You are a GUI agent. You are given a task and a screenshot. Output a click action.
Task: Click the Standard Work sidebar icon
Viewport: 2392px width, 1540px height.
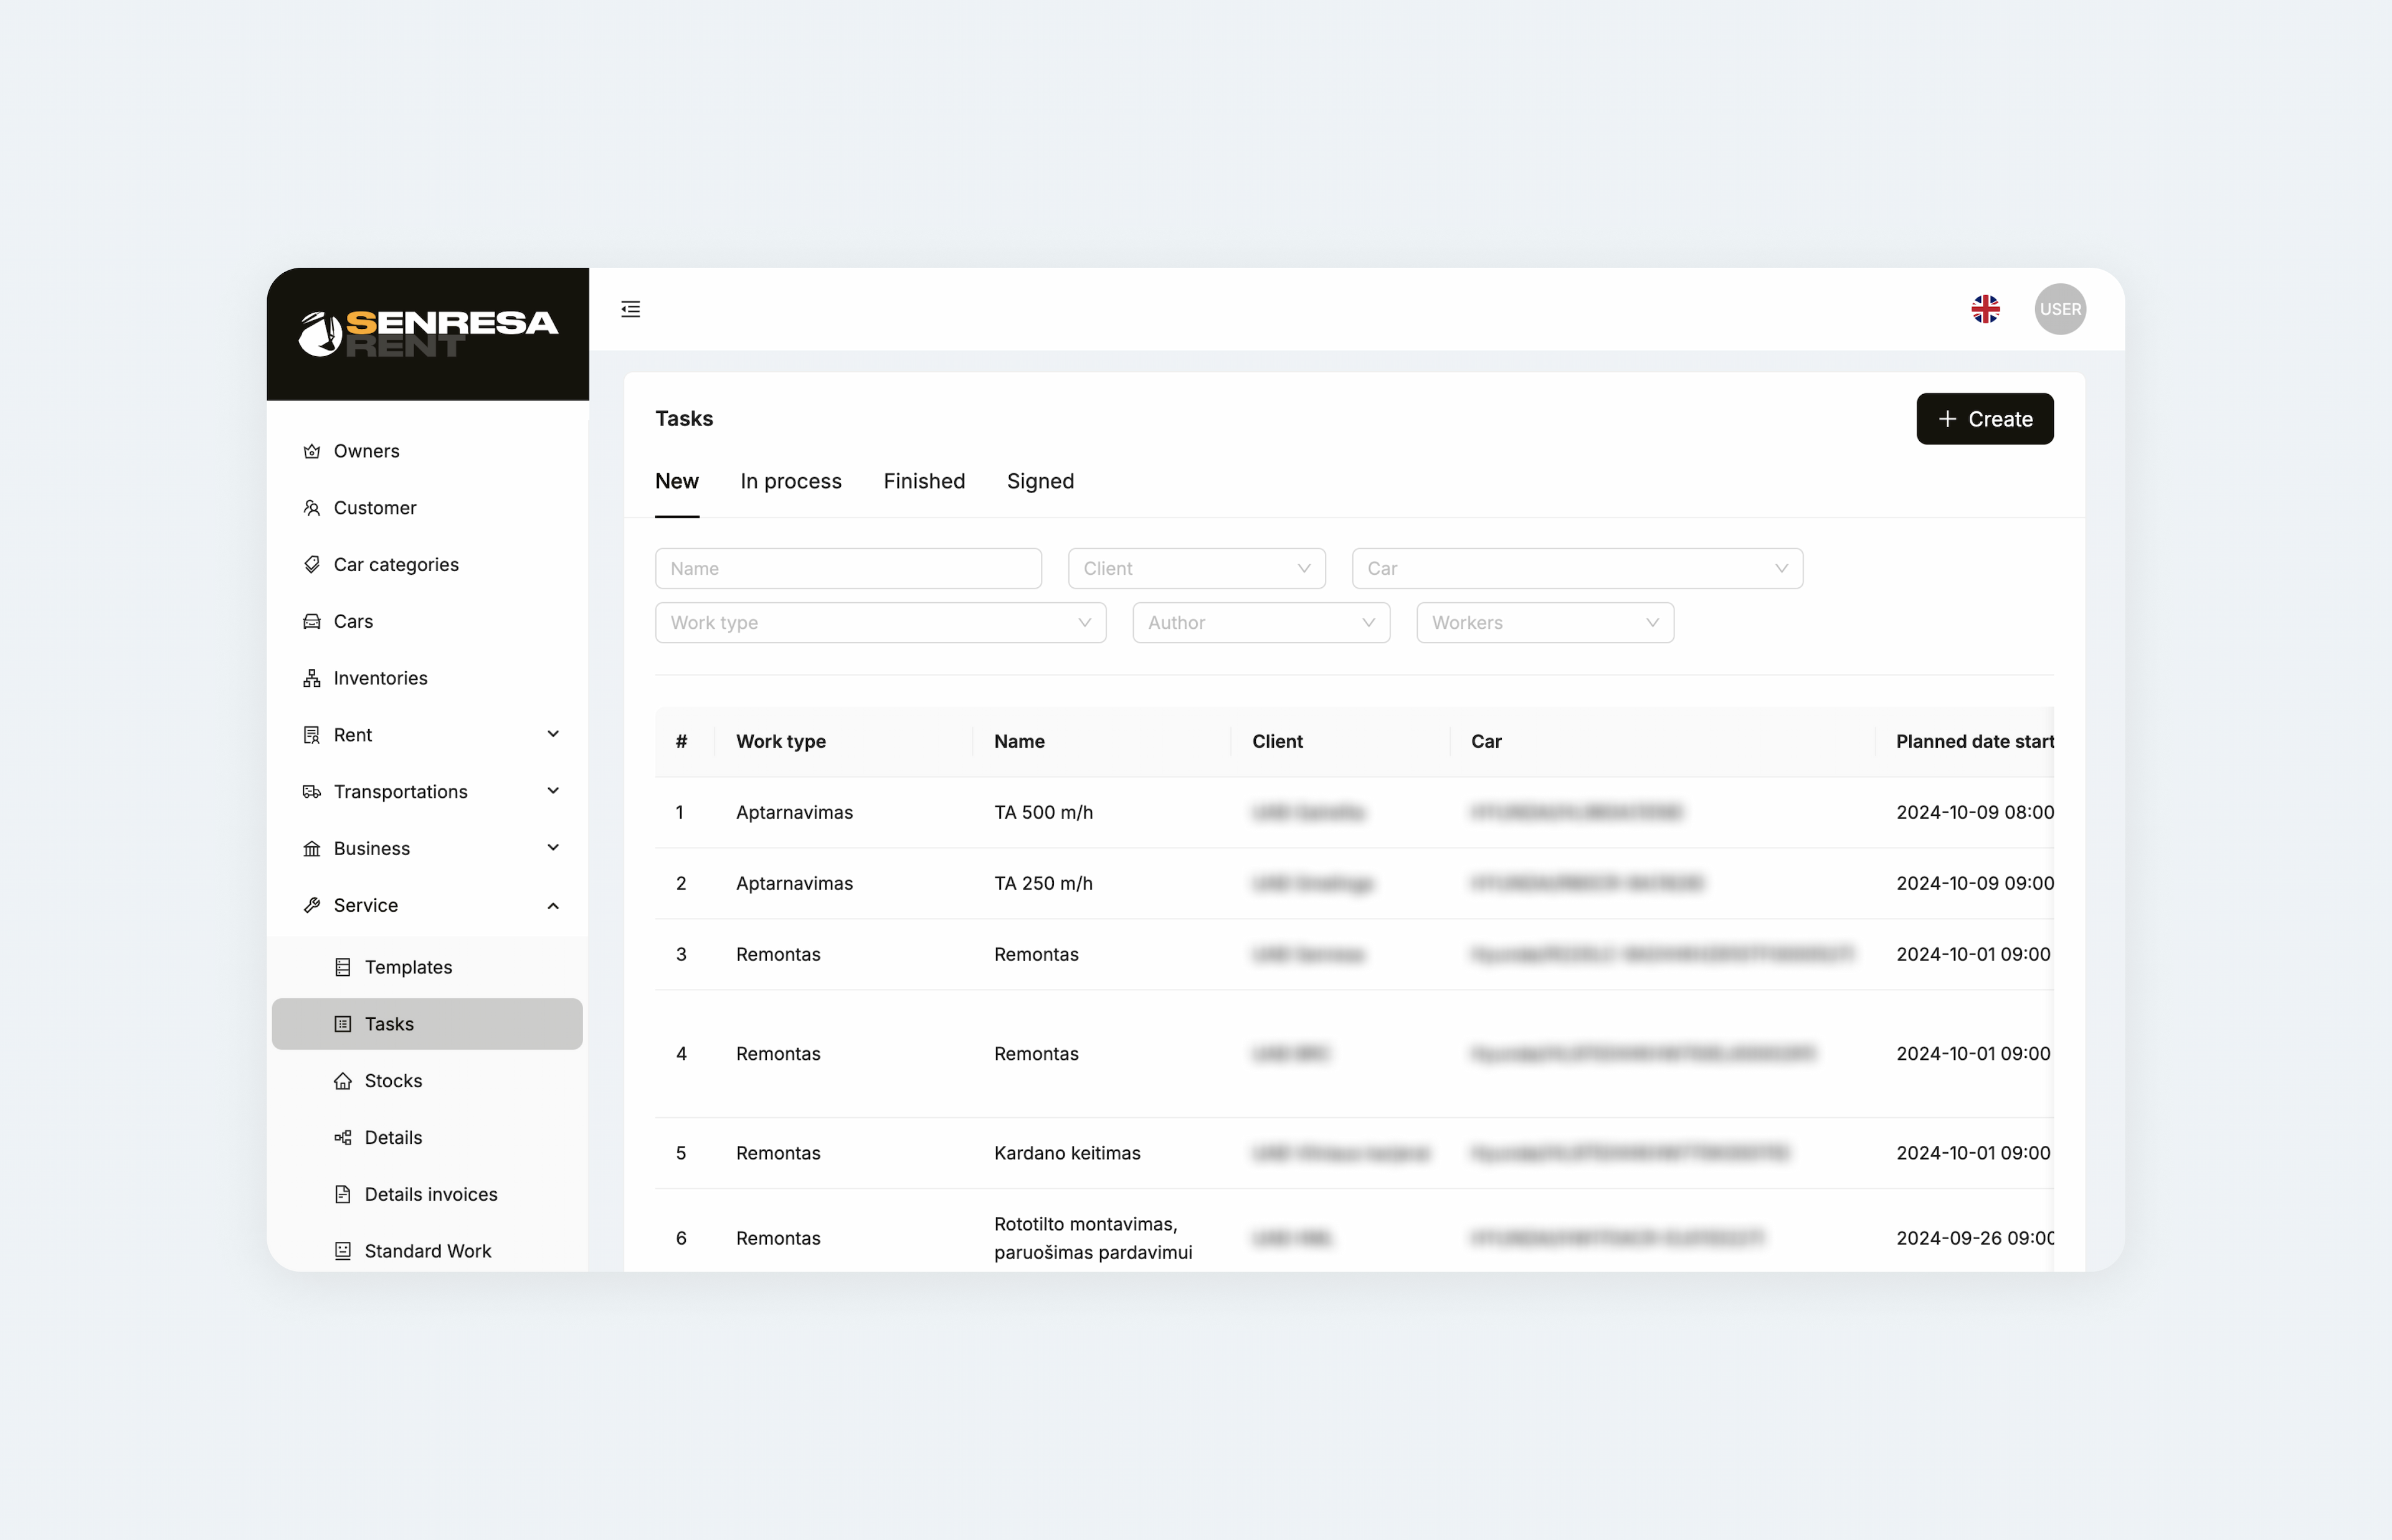click(343, 1249)
